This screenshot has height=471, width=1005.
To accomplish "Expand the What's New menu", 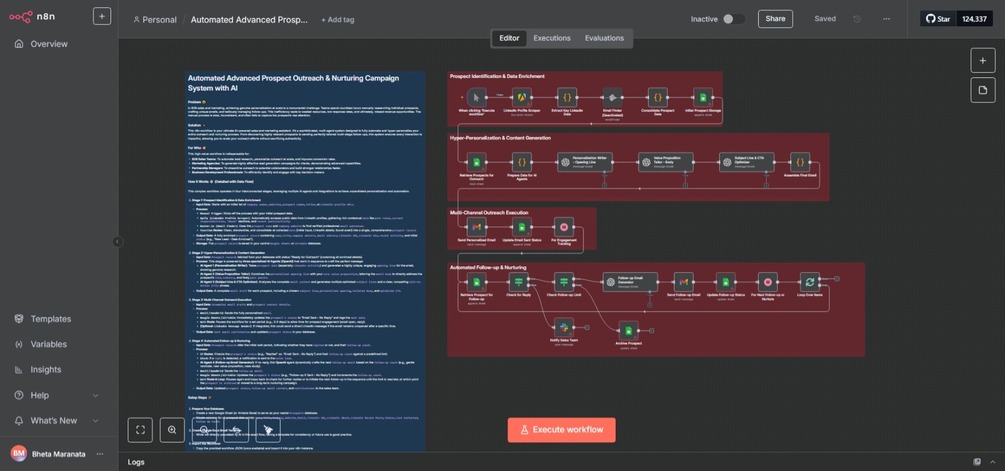I will coord(59,420).
